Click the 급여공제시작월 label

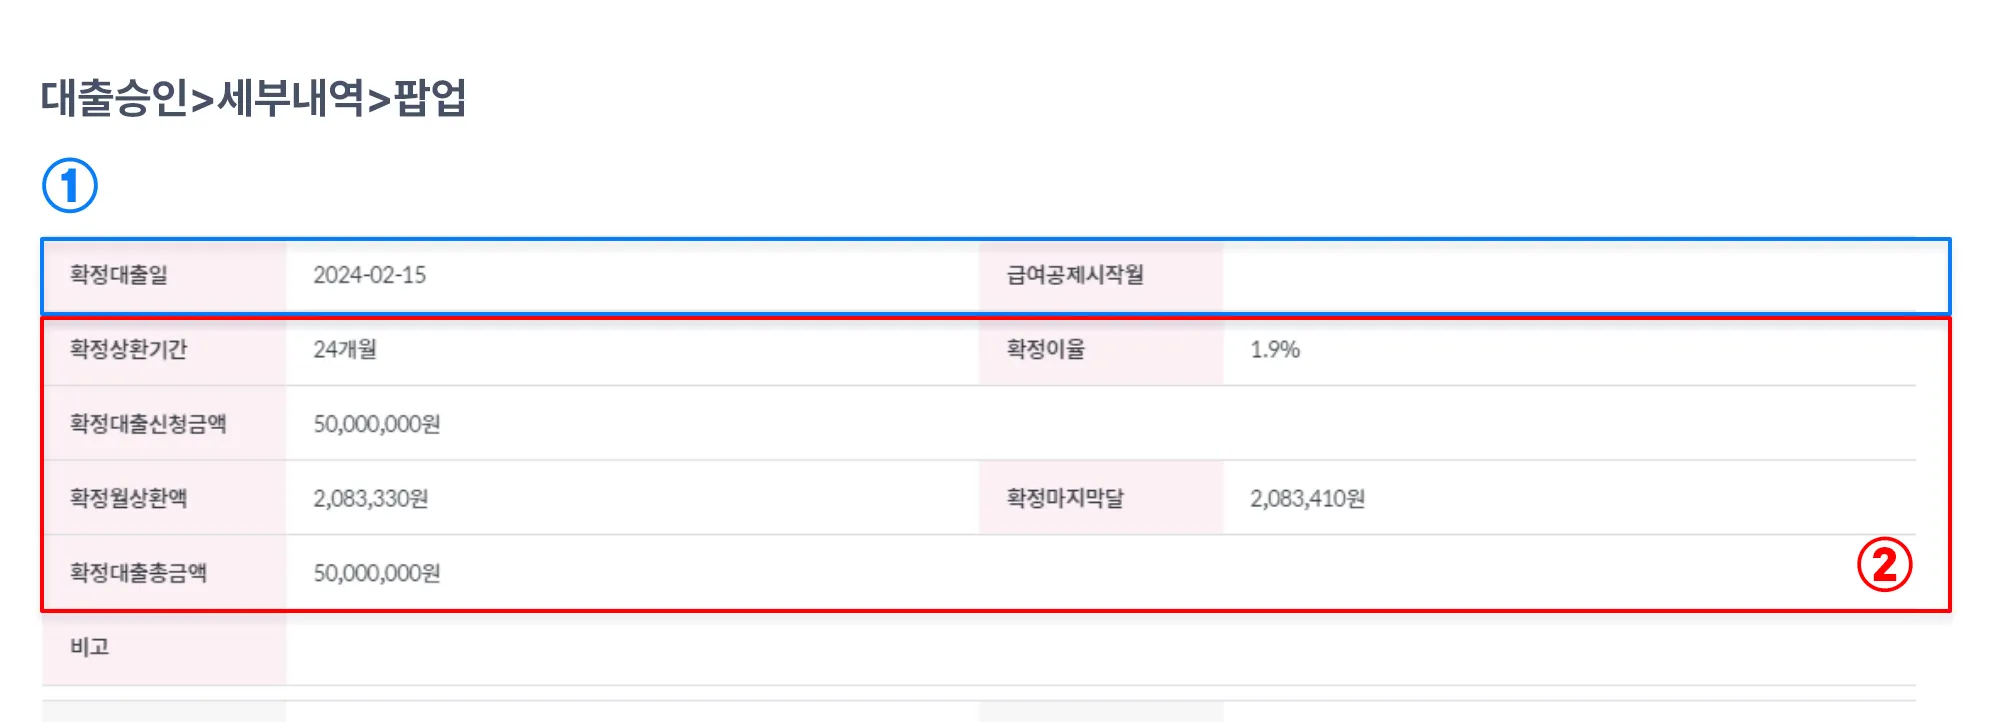[x=1075, y=275]
